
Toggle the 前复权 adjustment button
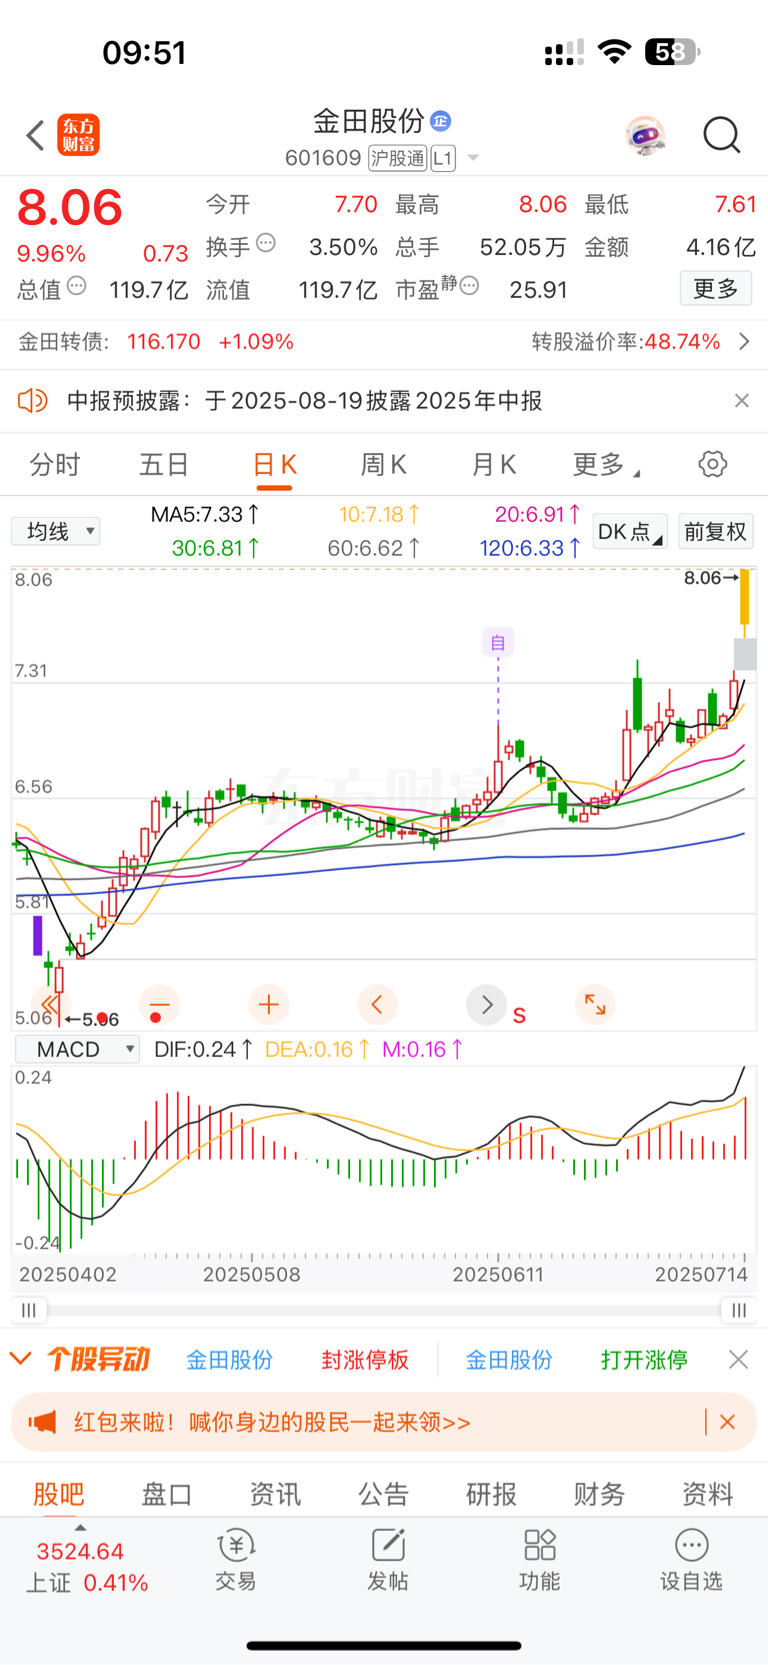[x=715, y=532]
